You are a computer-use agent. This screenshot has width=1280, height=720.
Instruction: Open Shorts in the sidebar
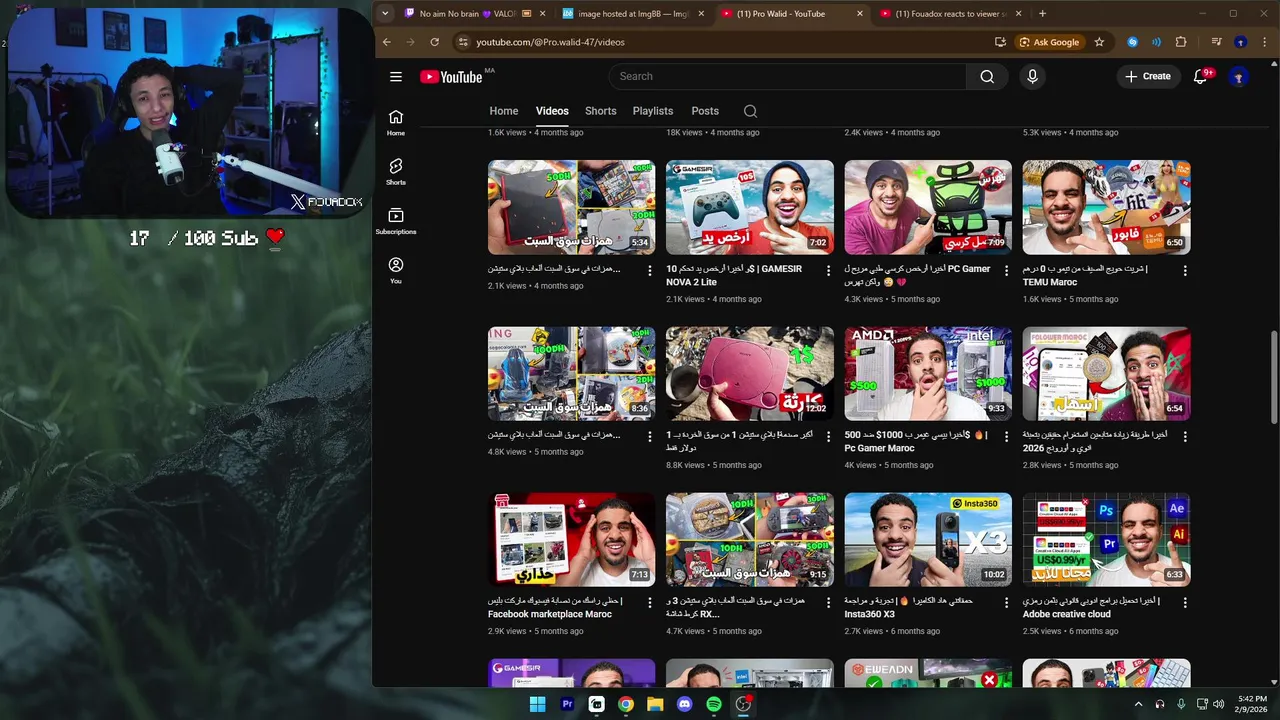pyautogui.click(x=396, y=172)
